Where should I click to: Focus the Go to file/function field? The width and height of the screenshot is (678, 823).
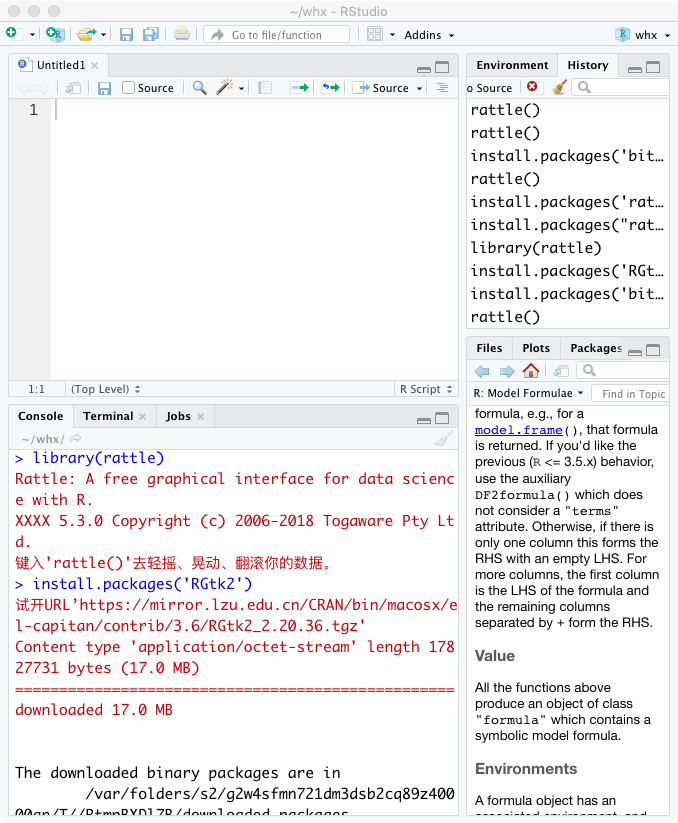277,35
